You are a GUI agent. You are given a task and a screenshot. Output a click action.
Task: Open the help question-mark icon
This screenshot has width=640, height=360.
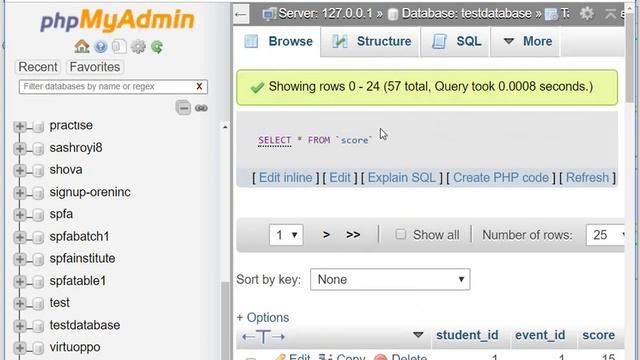100,47
